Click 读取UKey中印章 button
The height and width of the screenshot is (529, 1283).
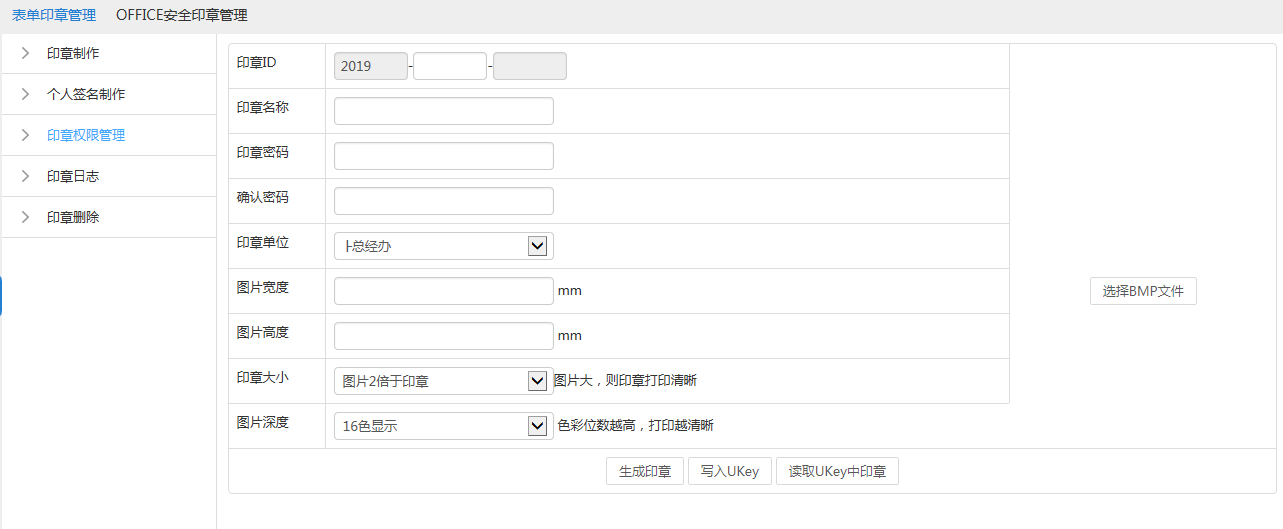tap(837, 472)
